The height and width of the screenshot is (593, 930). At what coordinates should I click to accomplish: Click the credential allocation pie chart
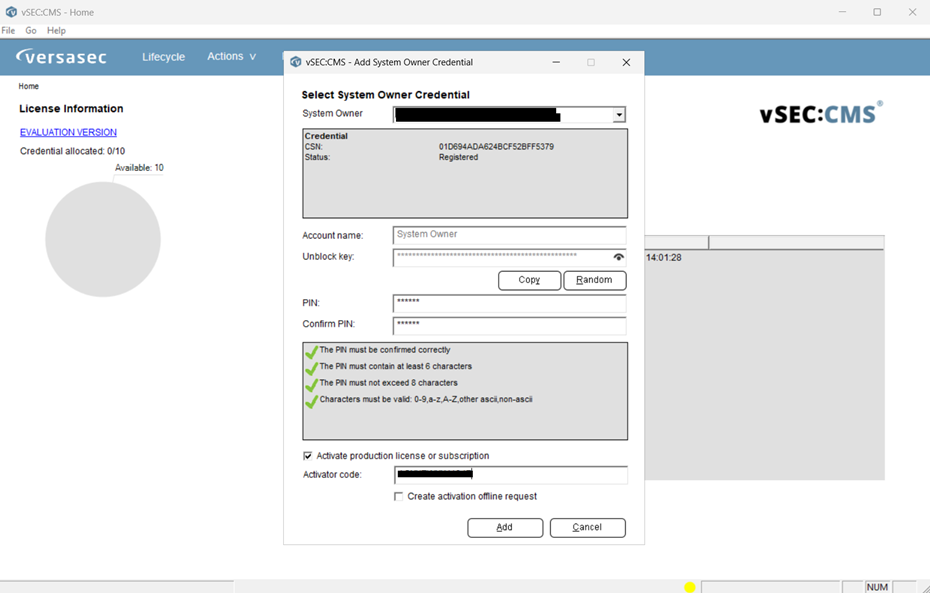tap(103, 239)
